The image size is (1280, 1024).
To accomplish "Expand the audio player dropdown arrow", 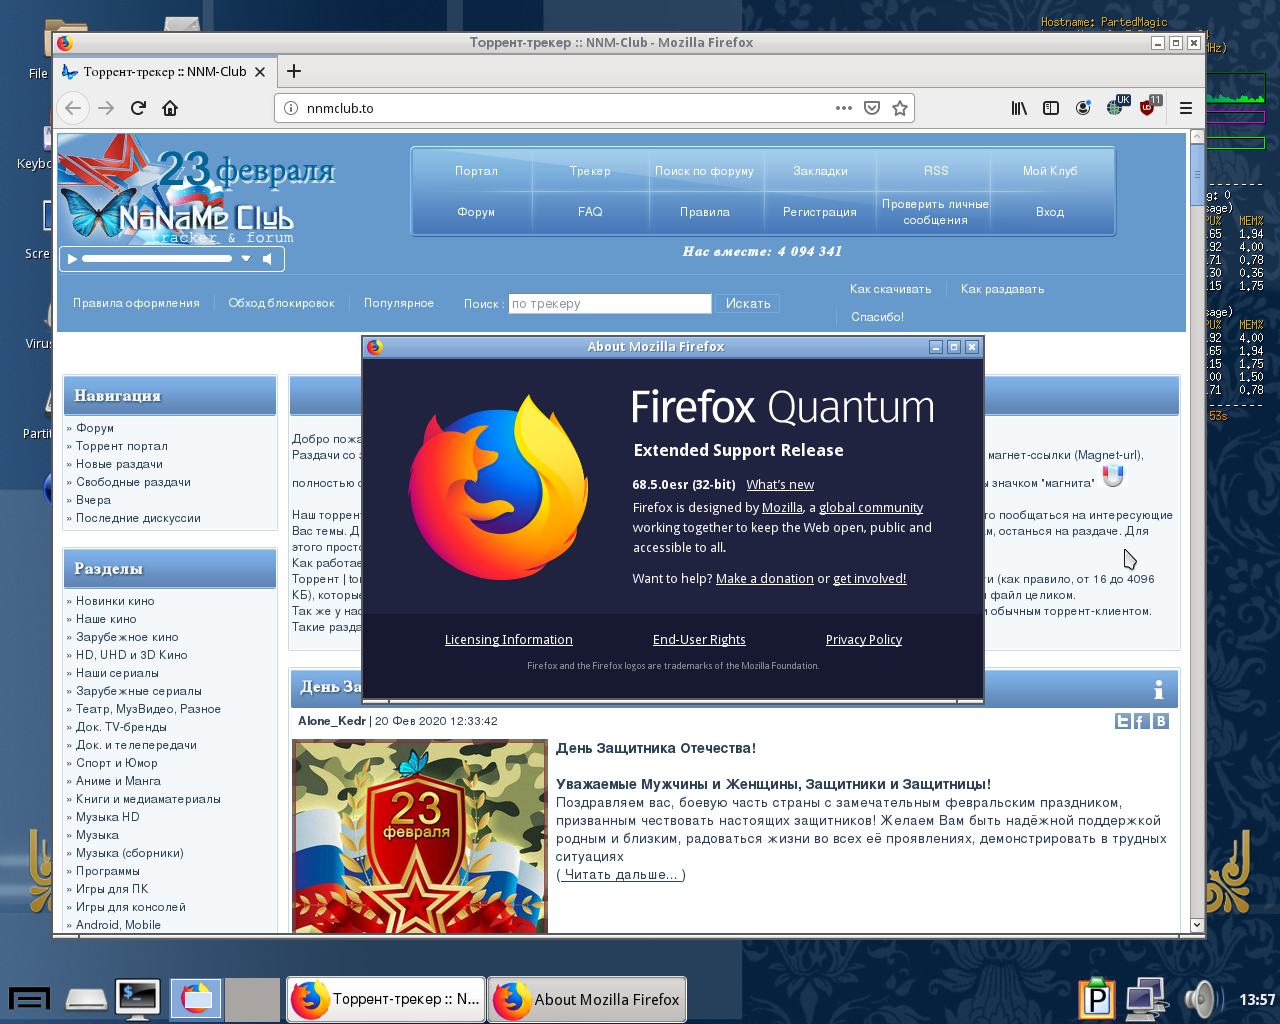I will click(246, 259).
